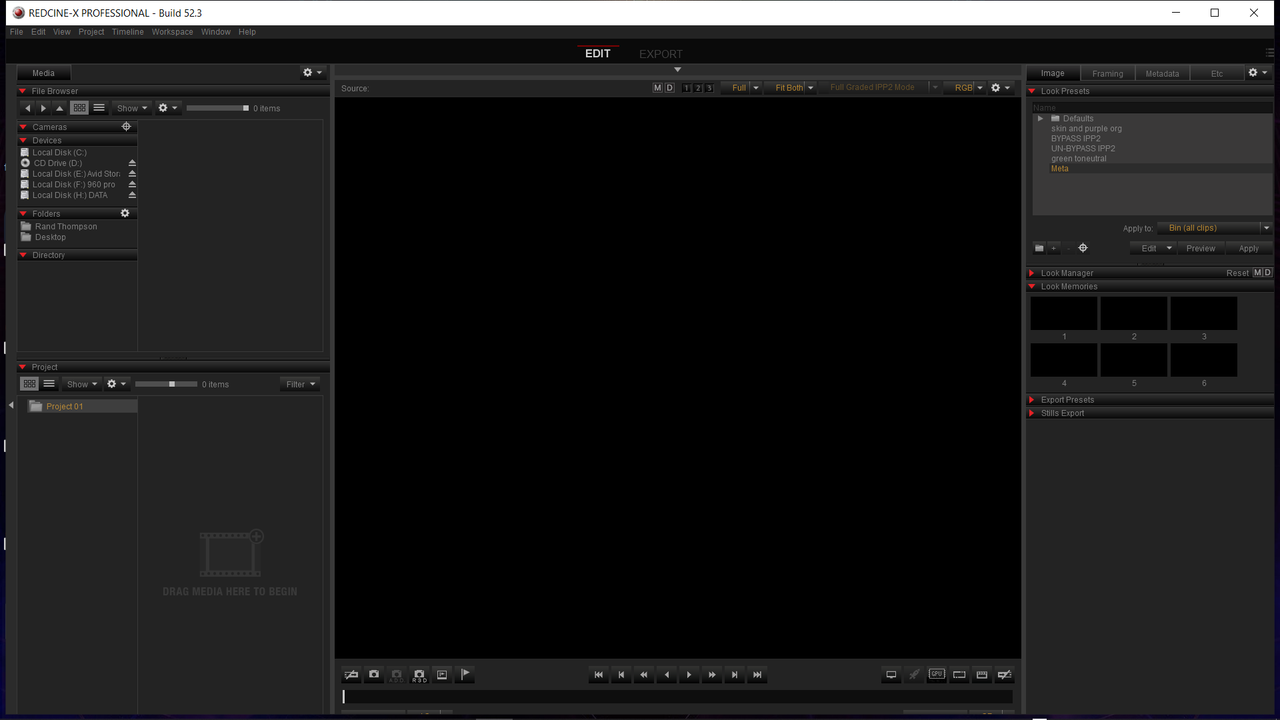Open the Full resolution dropdown
The height and width of the screenshot is (720, 1280).
[x=742, y=88]
